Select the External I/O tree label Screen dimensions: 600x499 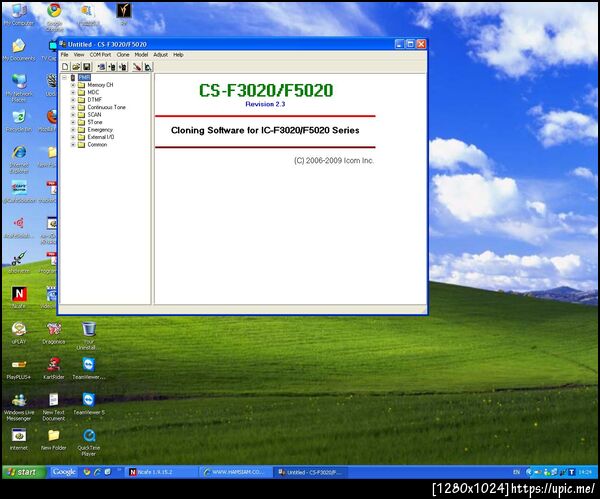click(101, 137)
